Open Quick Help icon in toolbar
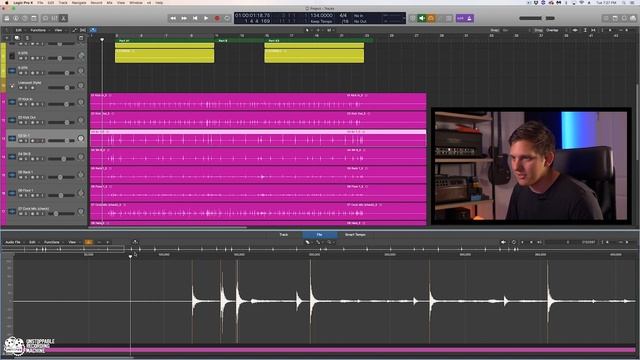This screenshot has height=360, width=640. 25,18
